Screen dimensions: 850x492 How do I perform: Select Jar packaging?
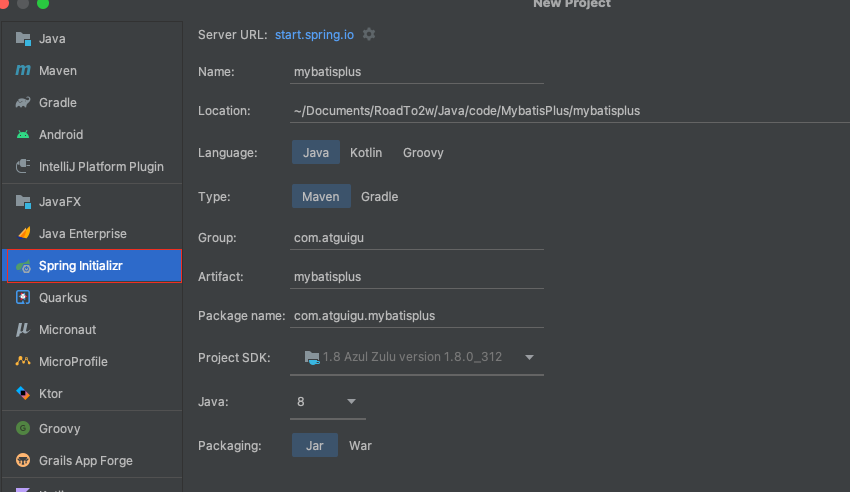[x=314, y=445]
